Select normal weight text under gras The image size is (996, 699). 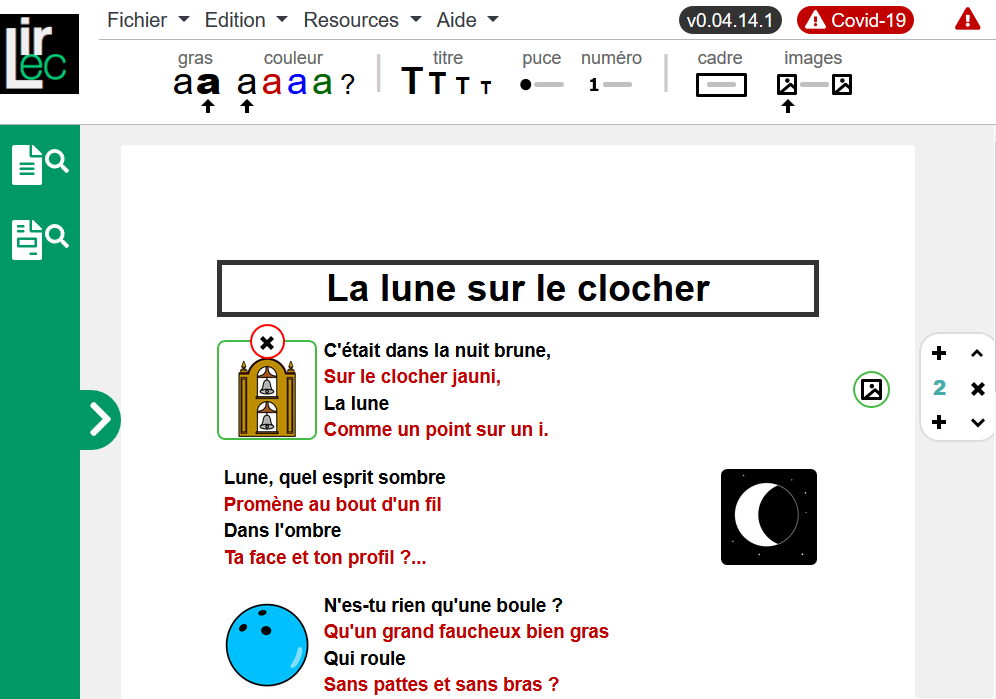182,83
